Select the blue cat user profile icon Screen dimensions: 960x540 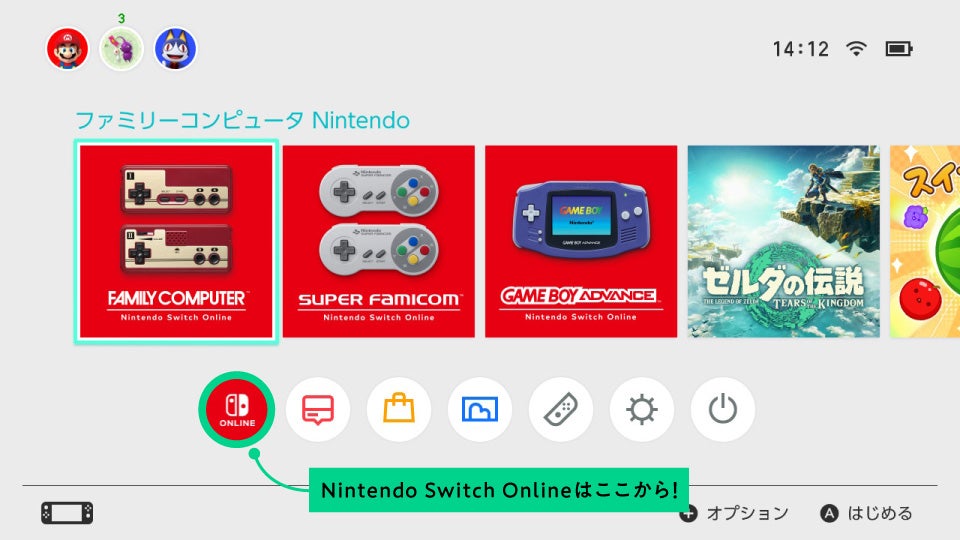(176, 48)
